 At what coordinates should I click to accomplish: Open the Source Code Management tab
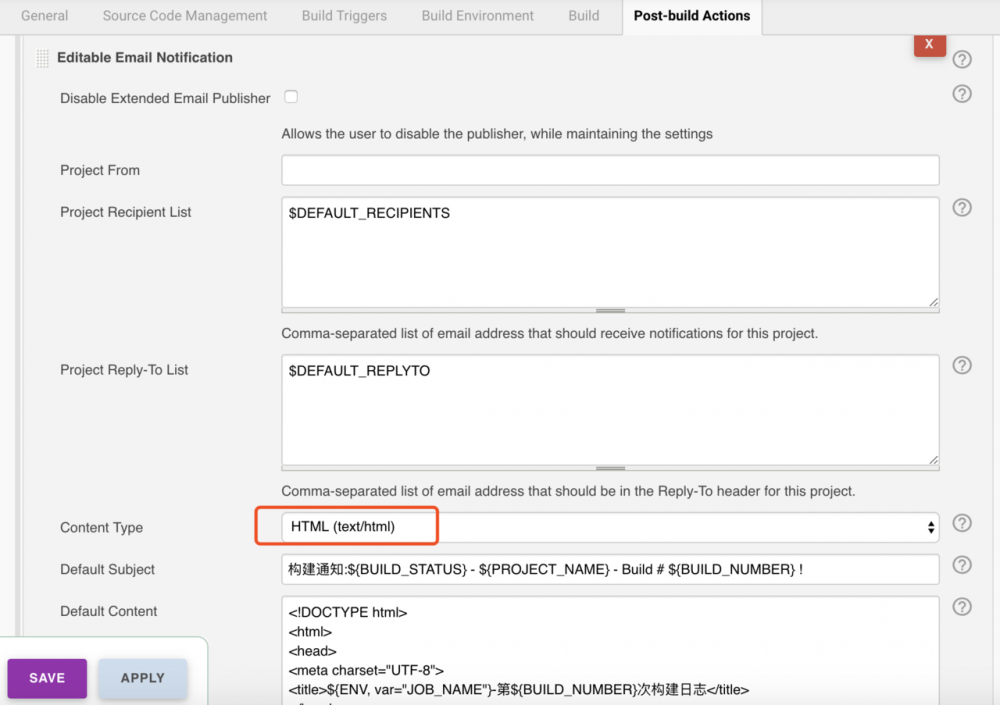184,16
